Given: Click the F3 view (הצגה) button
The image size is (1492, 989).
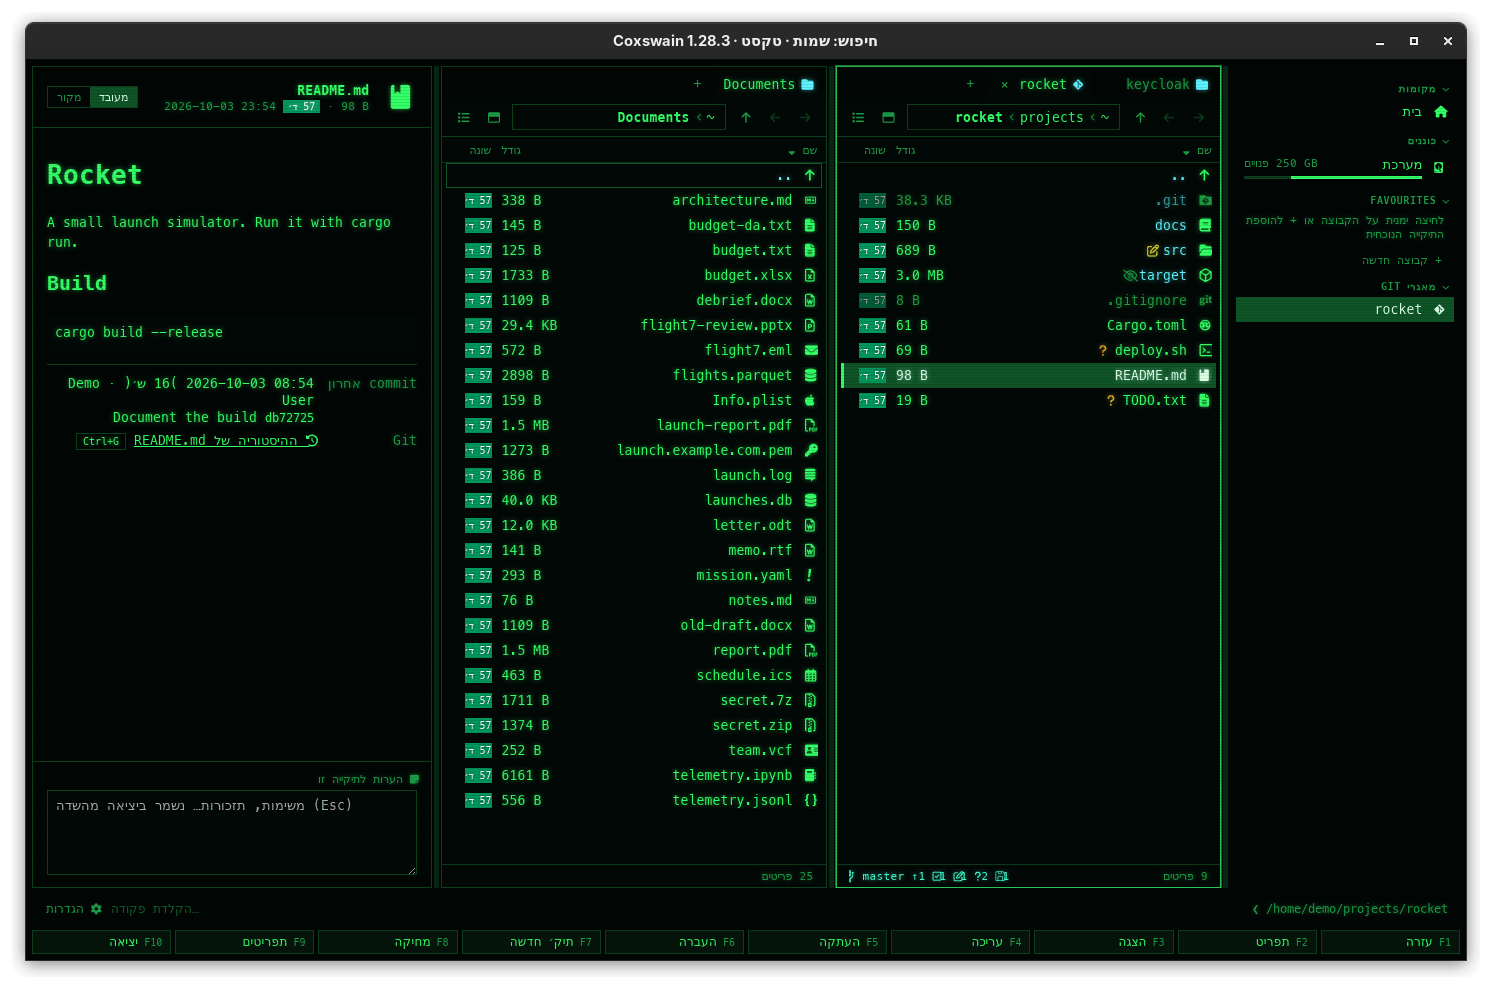Looking at the screenshot, I should tap(1105, 942).
